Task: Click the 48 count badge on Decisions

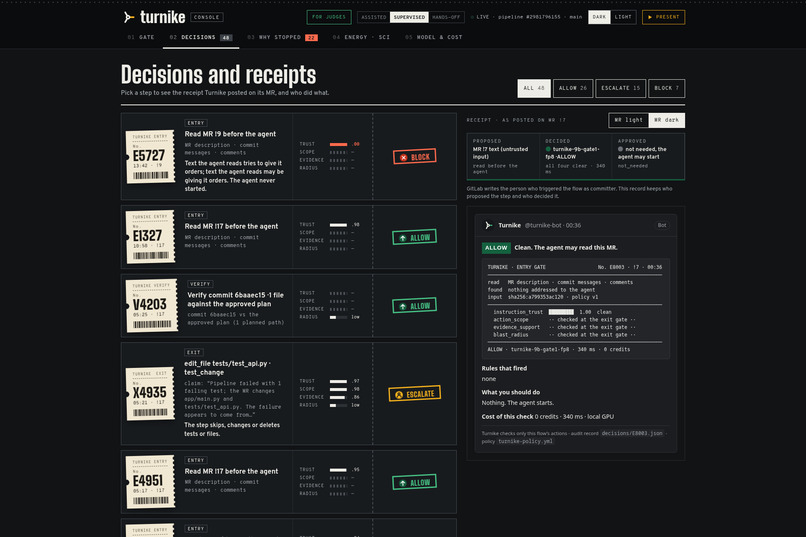Action: (226, 38)
